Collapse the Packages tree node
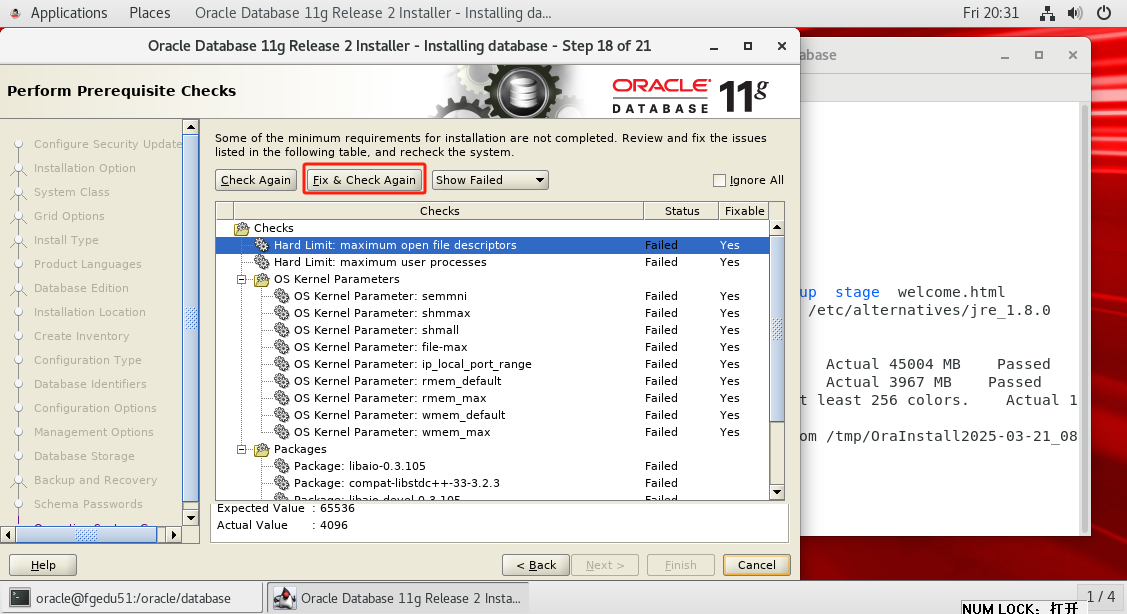The image size is (1127, 614). [x=242, y=449]
